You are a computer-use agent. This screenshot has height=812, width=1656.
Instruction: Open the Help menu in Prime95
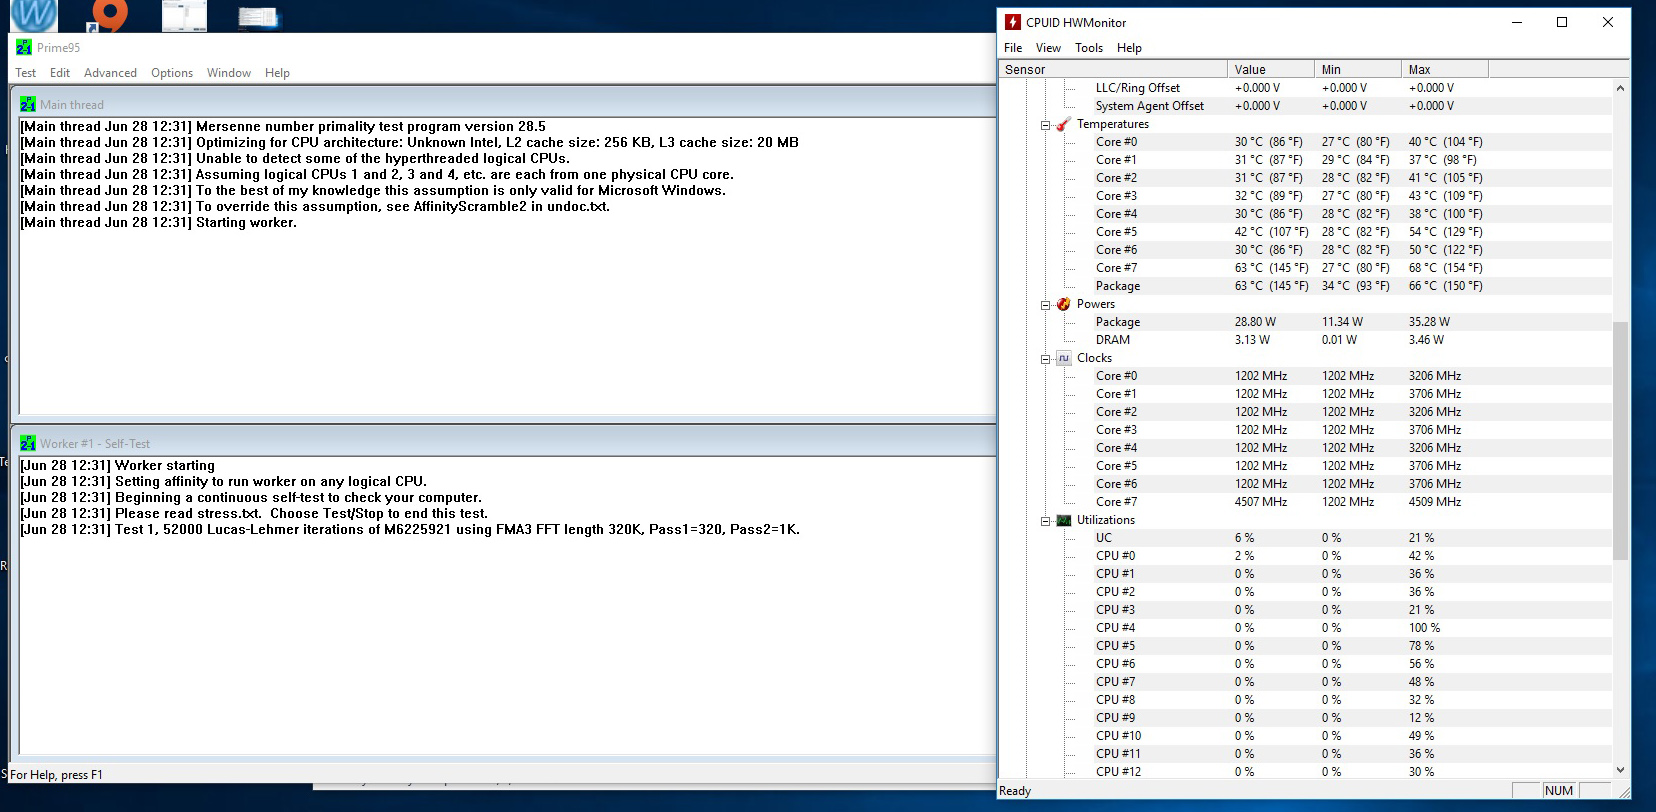click(277, 73)
